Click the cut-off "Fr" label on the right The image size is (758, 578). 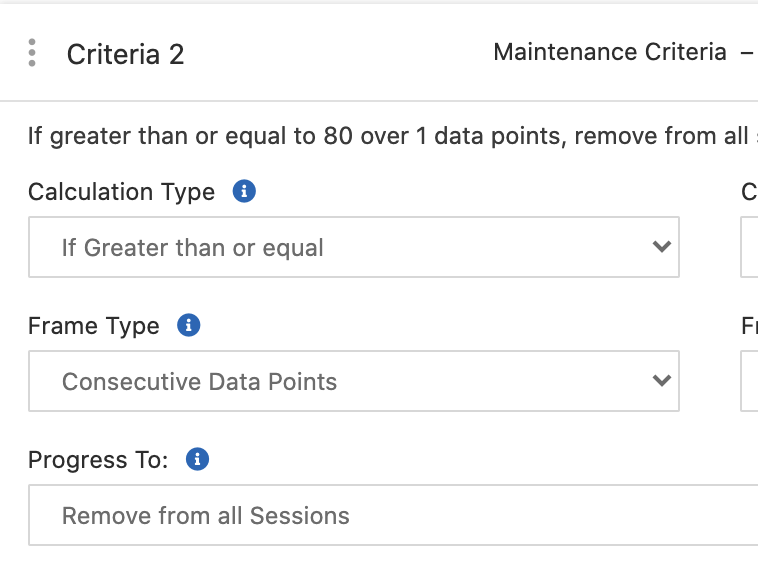click(749, 326)
